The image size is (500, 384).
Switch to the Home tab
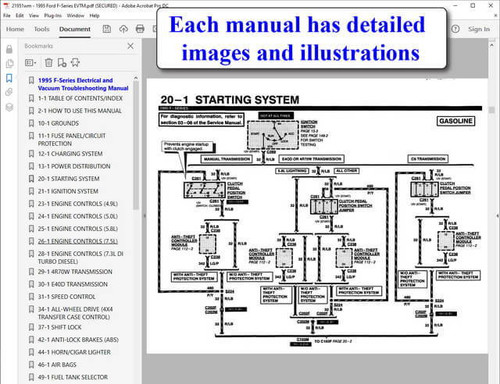(15, 29)
